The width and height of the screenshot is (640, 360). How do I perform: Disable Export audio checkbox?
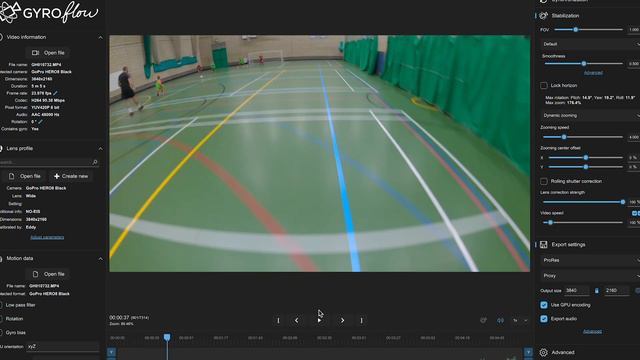(544, 319)
